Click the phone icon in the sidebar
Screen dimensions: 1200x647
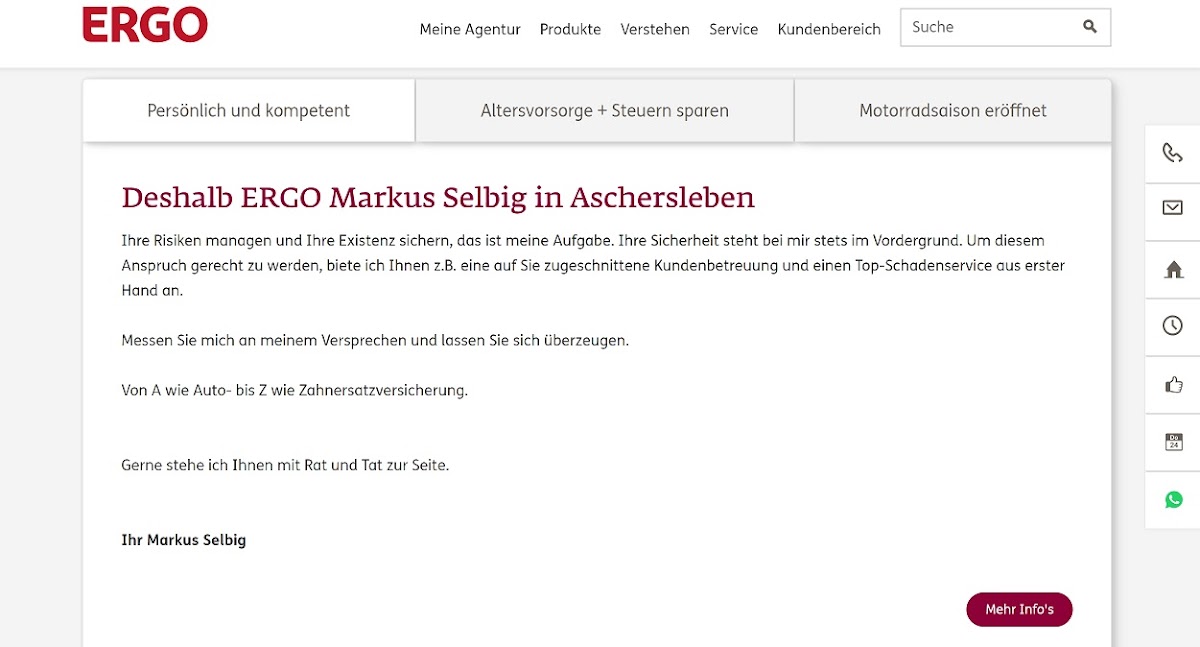(1172, 153)
